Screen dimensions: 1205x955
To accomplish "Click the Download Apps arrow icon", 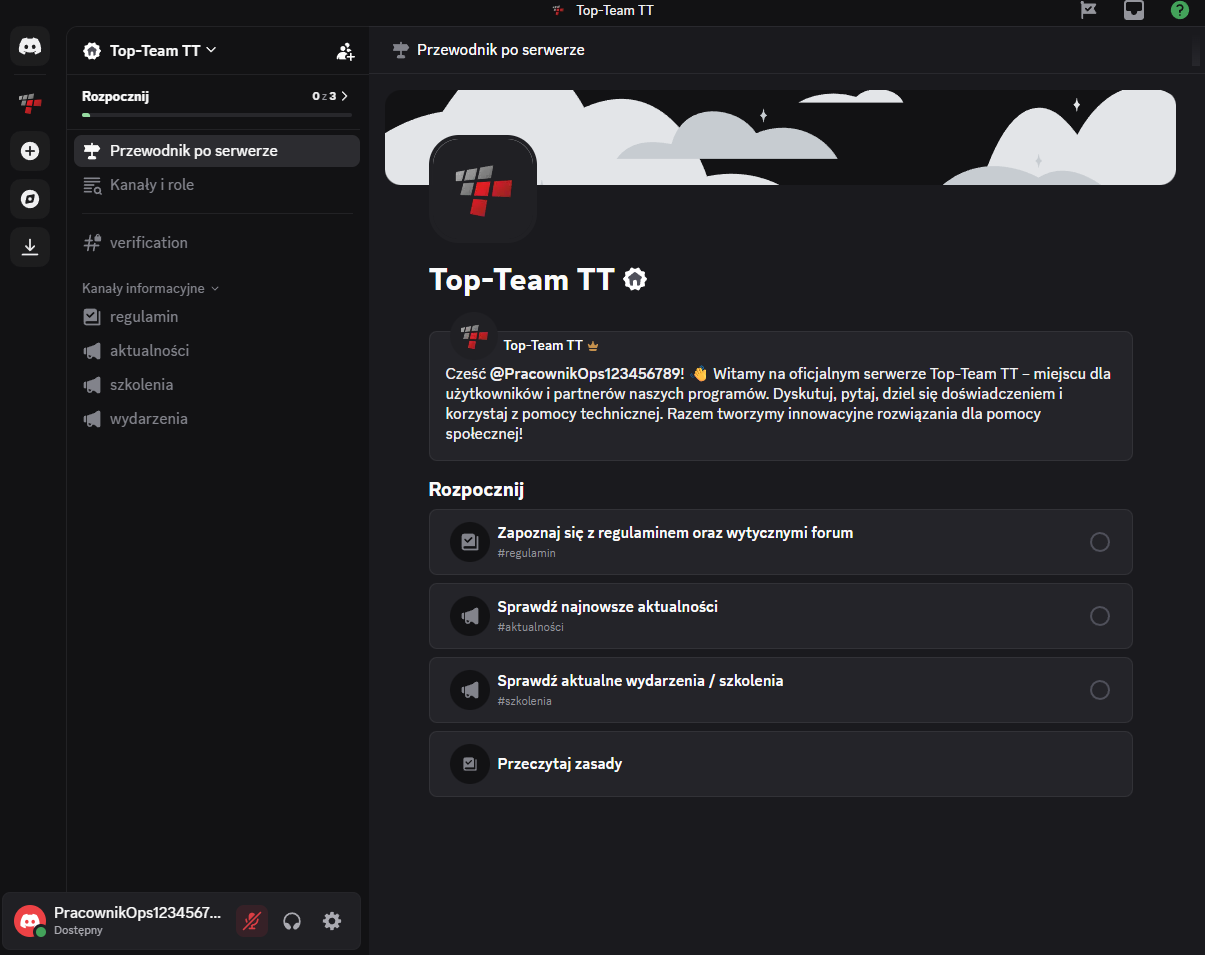I will point(30,247).
